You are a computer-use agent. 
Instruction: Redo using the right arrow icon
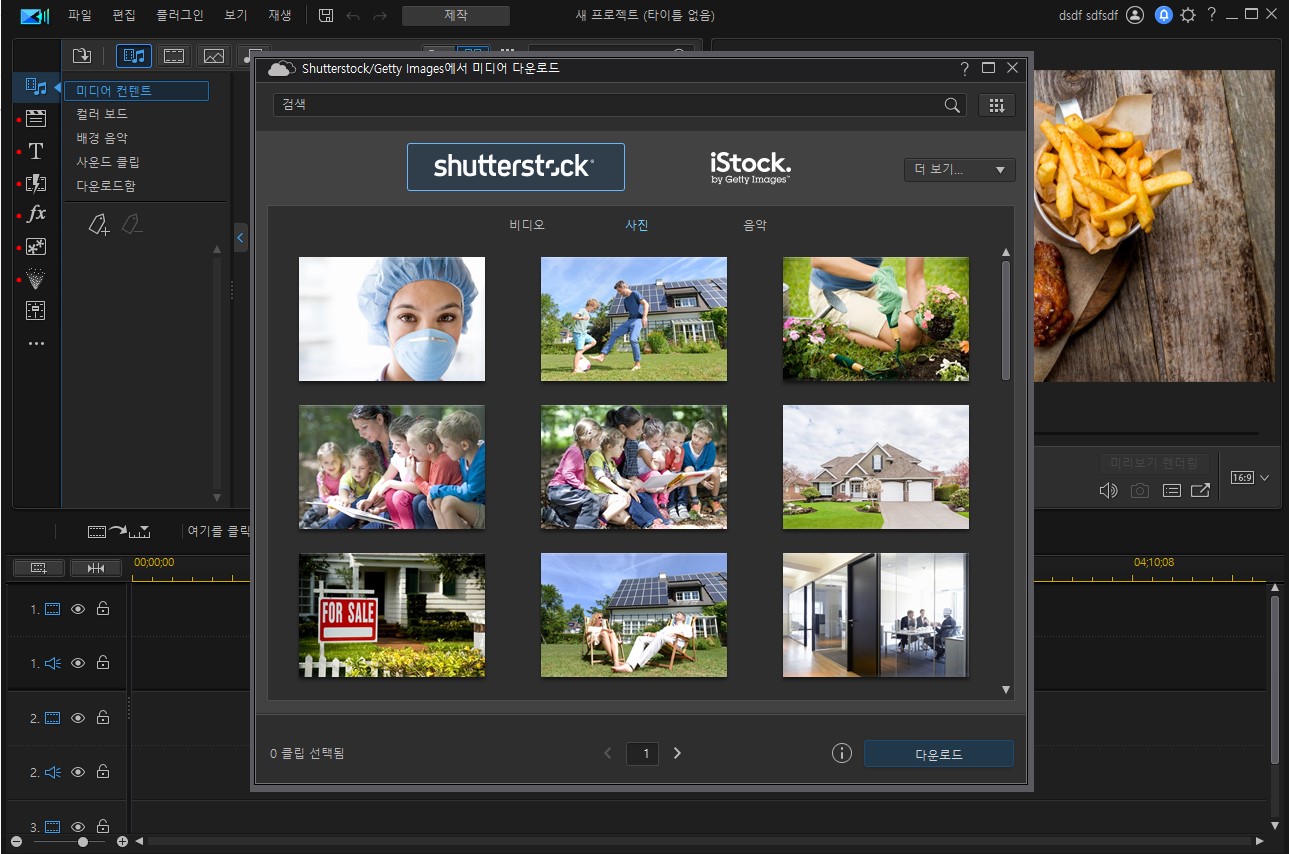[x=379, y=15]
